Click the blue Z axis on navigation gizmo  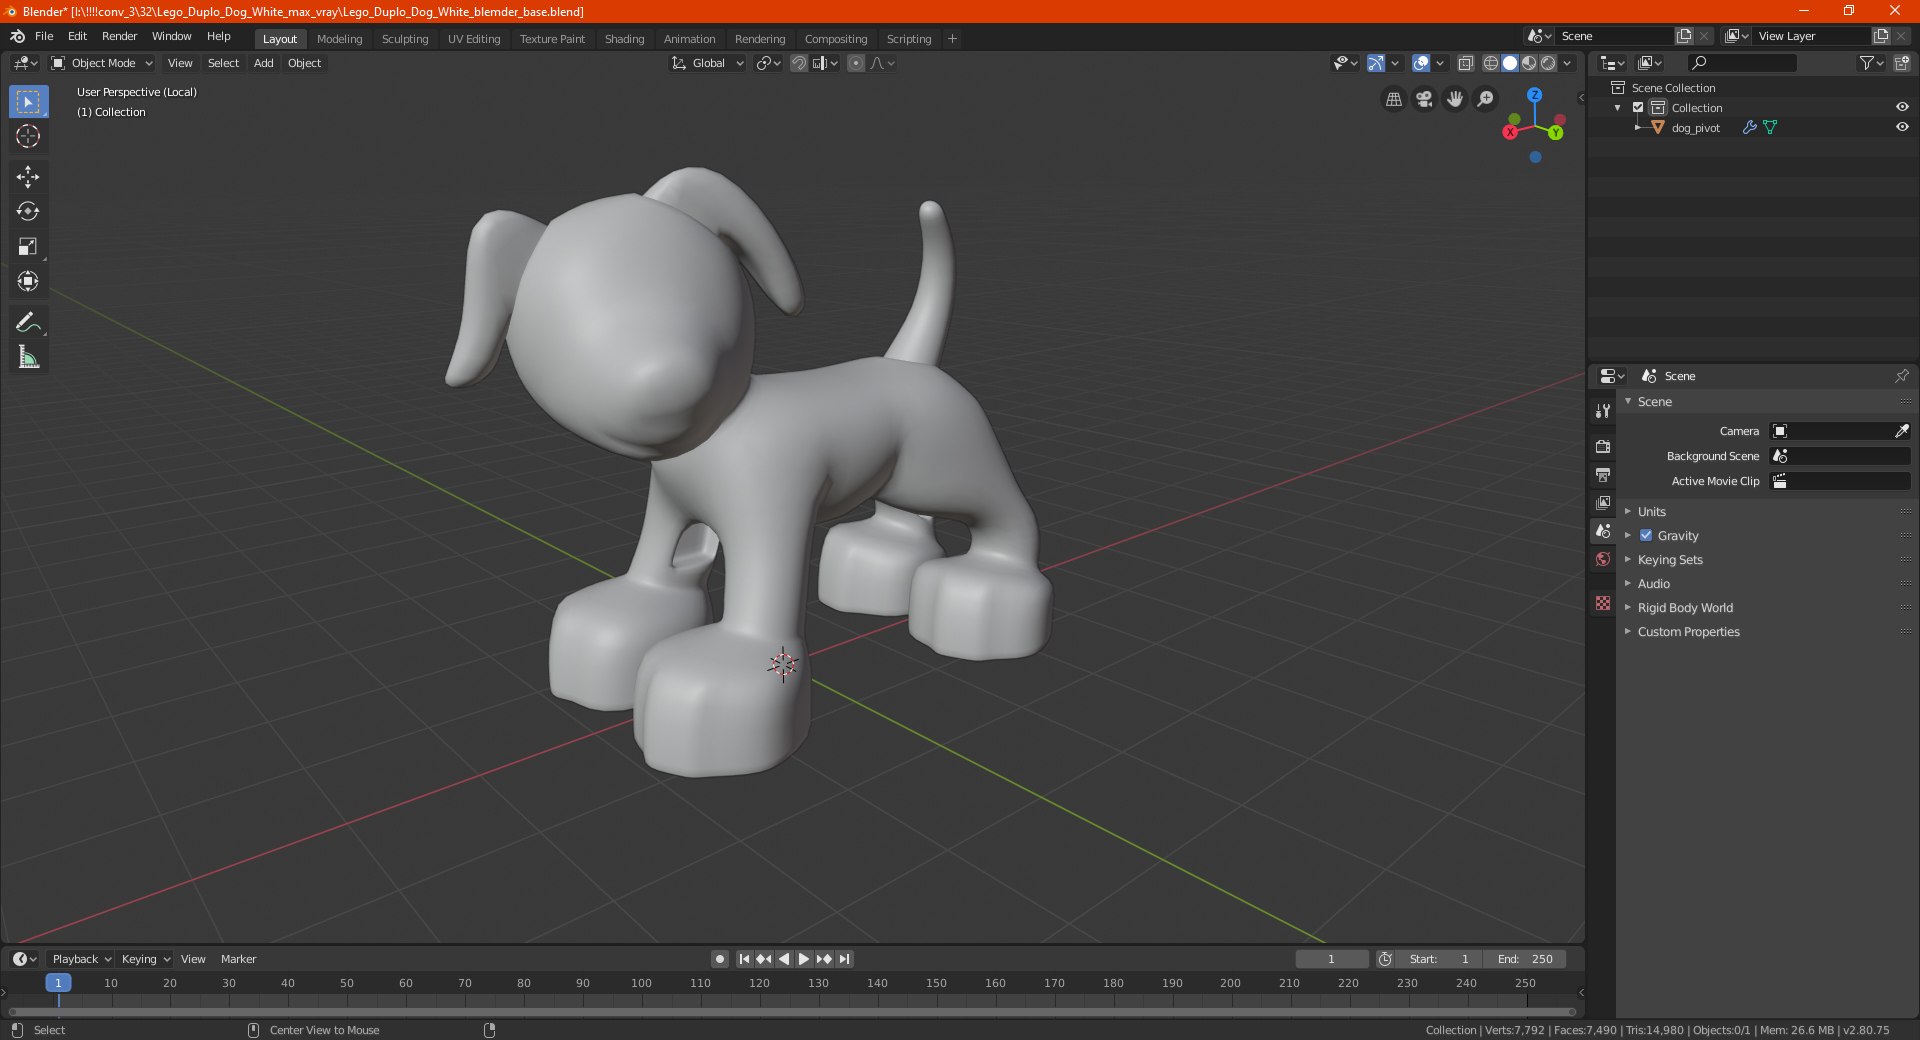(x=1534, y=95)
